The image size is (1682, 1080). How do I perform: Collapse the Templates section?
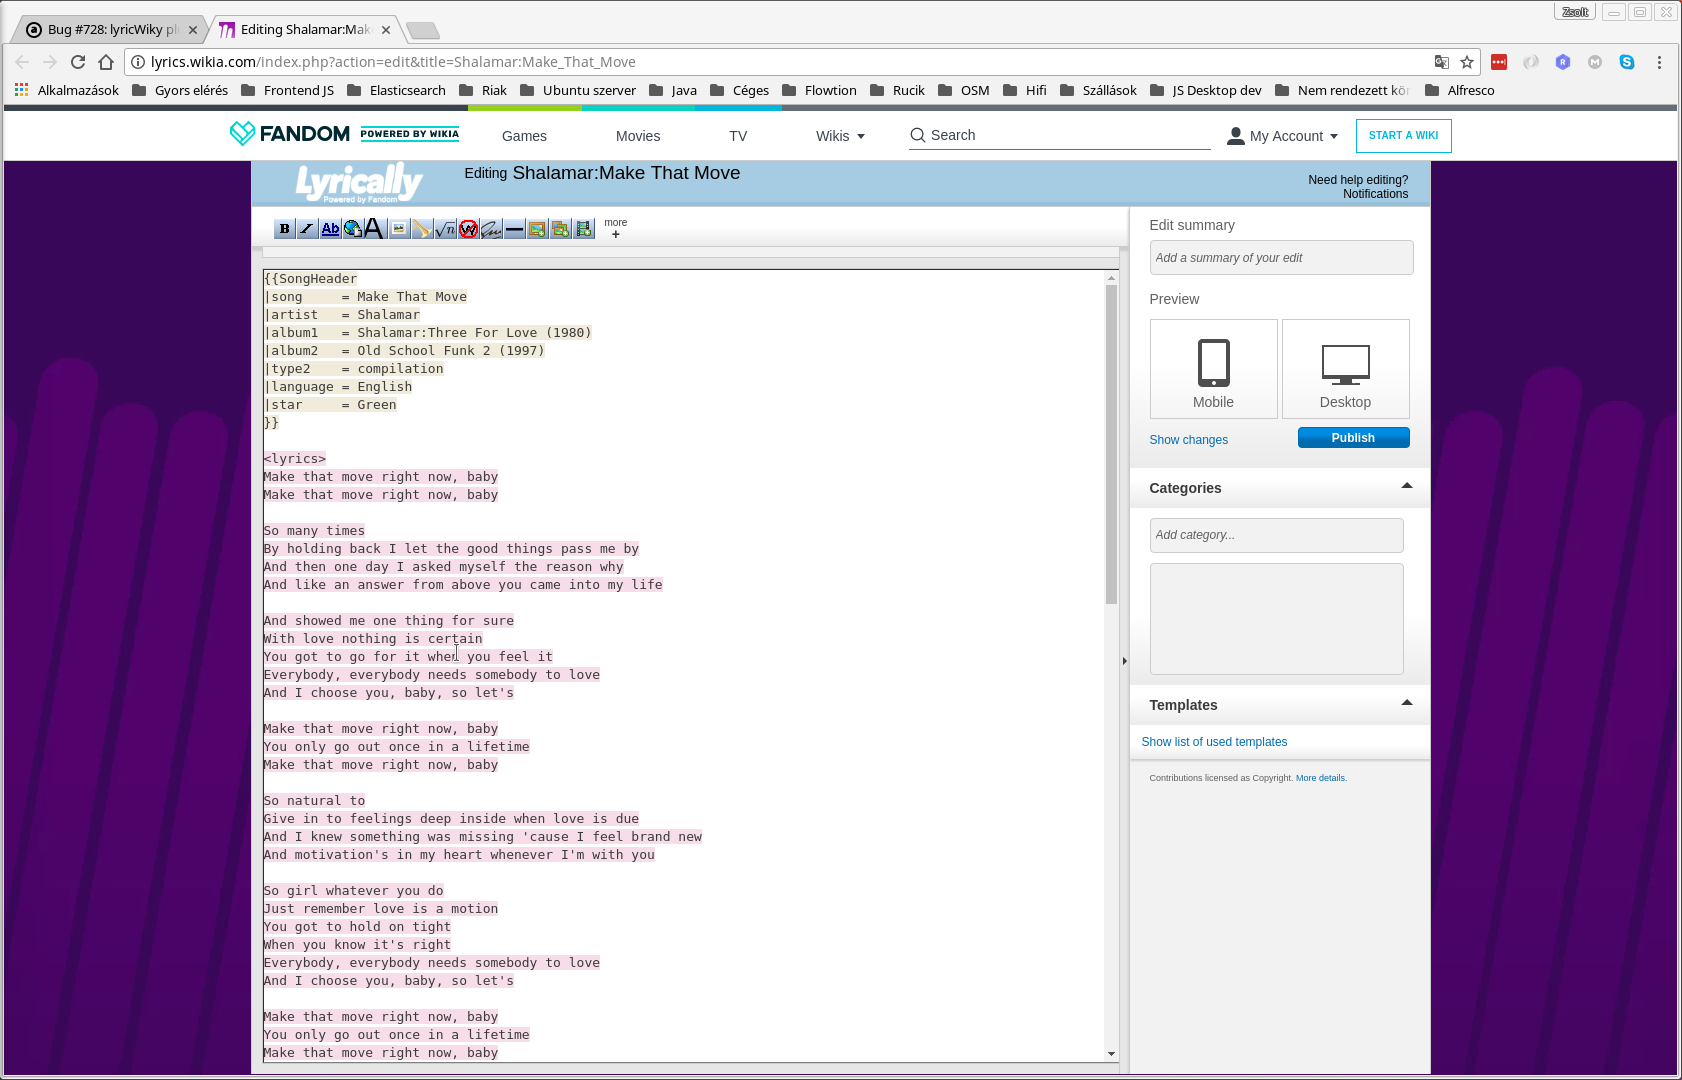(1407, 703)
